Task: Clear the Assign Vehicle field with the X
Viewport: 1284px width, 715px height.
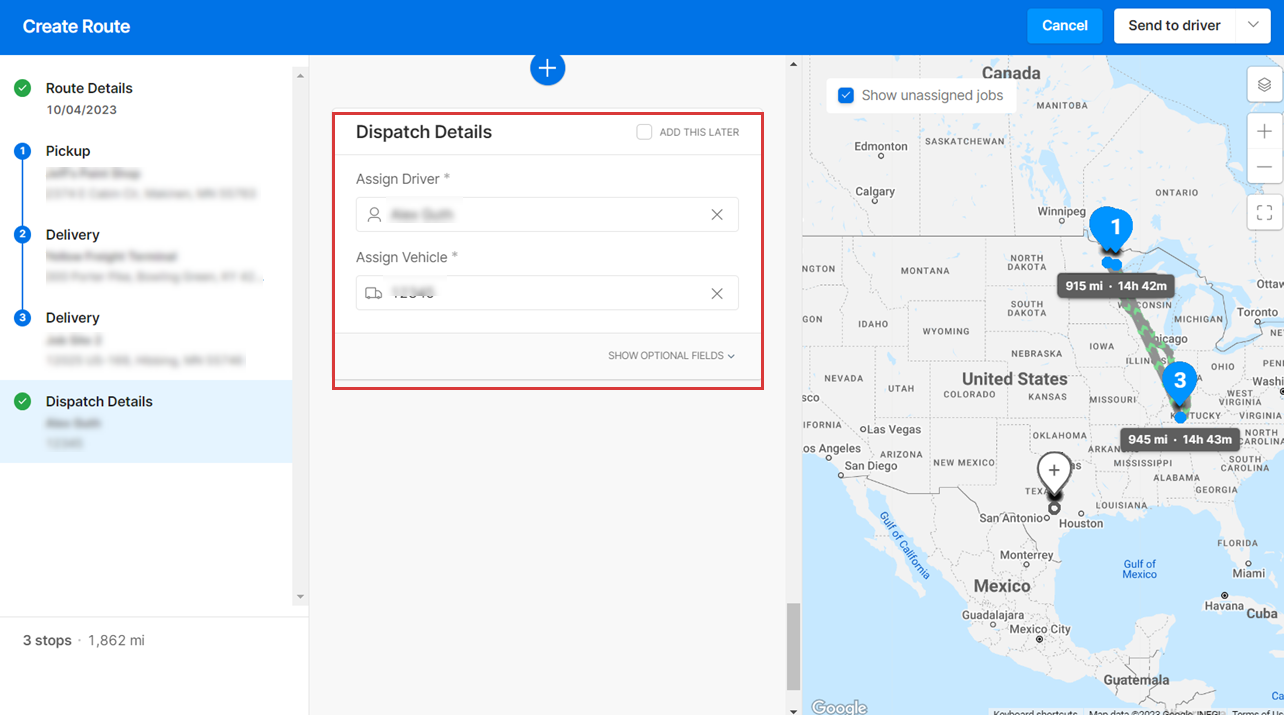Action: 717,292
